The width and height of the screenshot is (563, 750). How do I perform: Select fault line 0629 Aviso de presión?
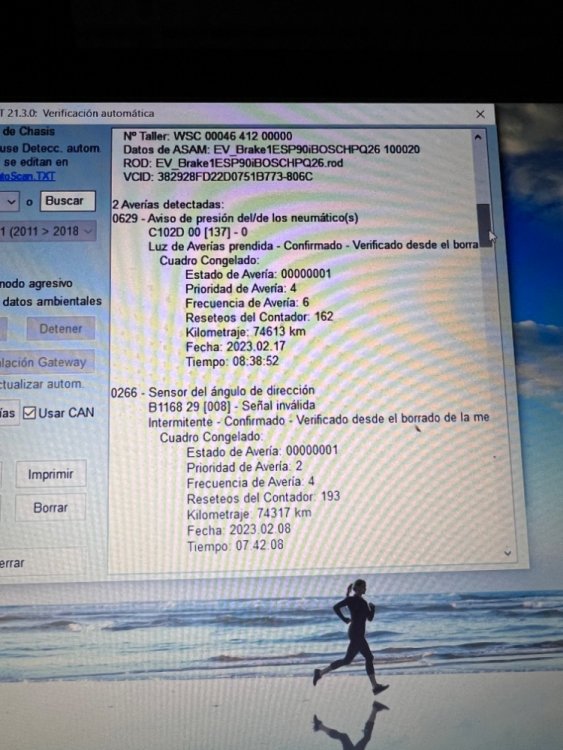tap(235, 218)
